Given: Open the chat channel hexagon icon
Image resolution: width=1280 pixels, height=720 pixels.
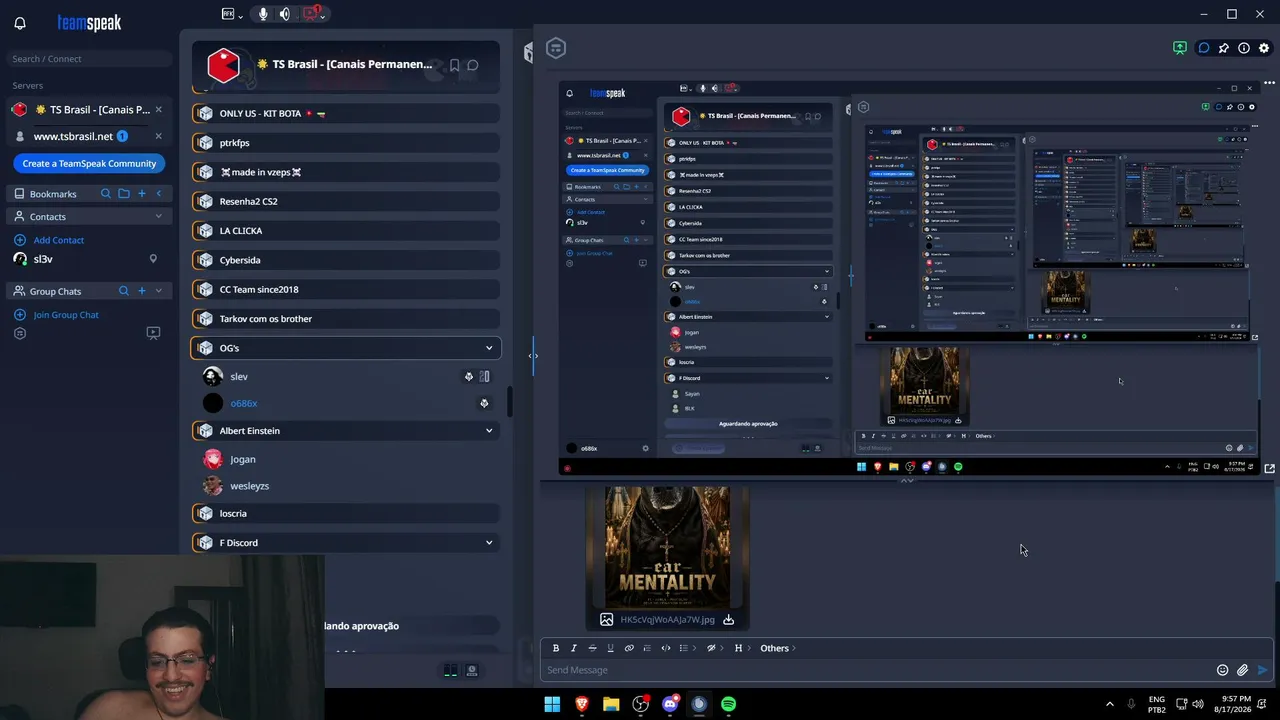Looking at the screenshot, I should point(557,48).
